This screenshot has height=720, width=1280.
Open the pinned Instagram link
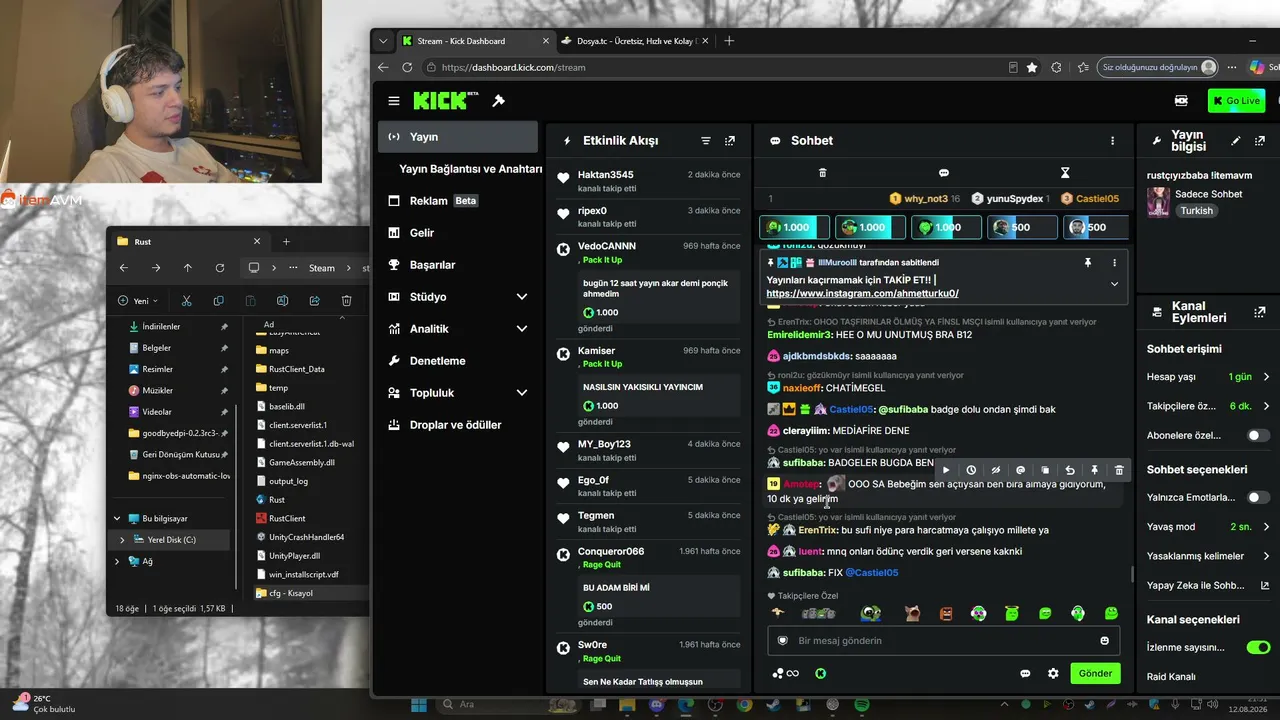click(x=862, y=294)
